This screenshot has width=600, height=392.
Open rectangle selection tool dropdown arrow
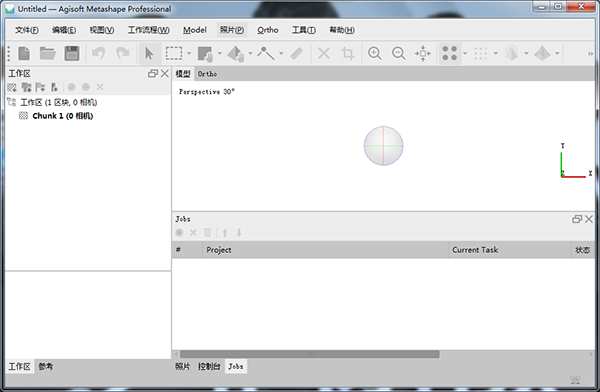tap(189, 53)
